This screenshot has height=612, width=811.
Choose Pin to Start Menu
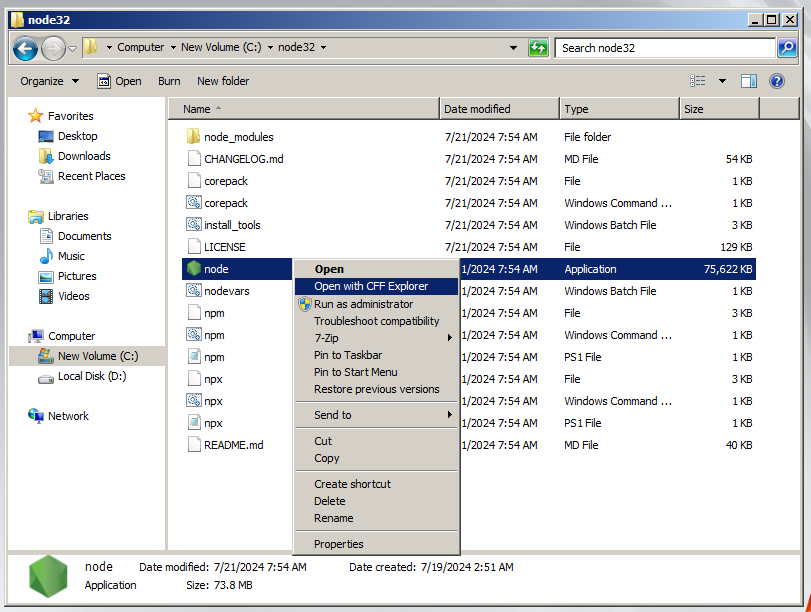[376, 372]
